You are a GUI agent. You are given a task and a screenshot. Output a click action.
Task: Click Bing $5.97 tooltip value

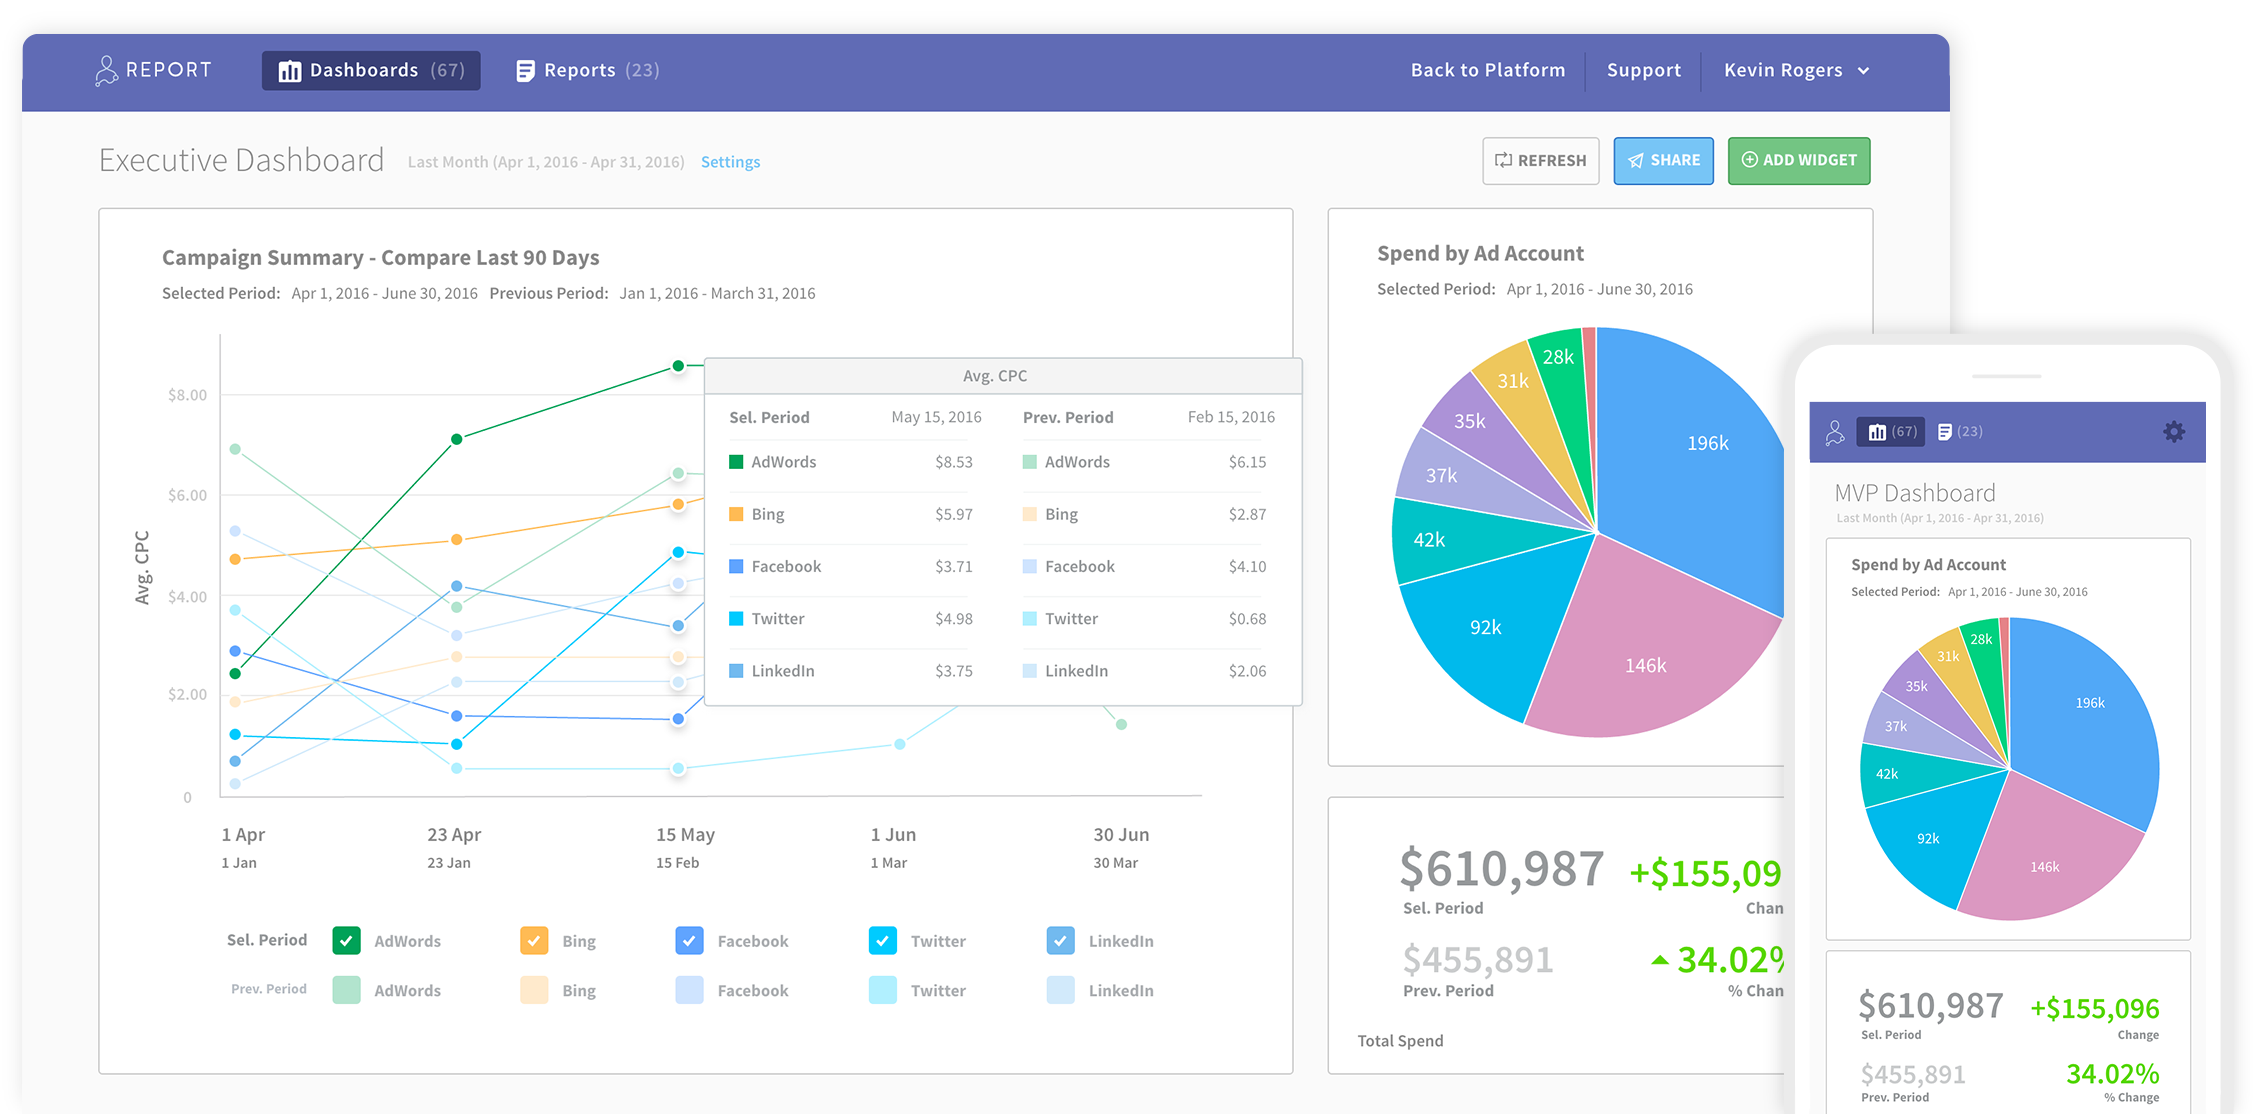(953, 514)
